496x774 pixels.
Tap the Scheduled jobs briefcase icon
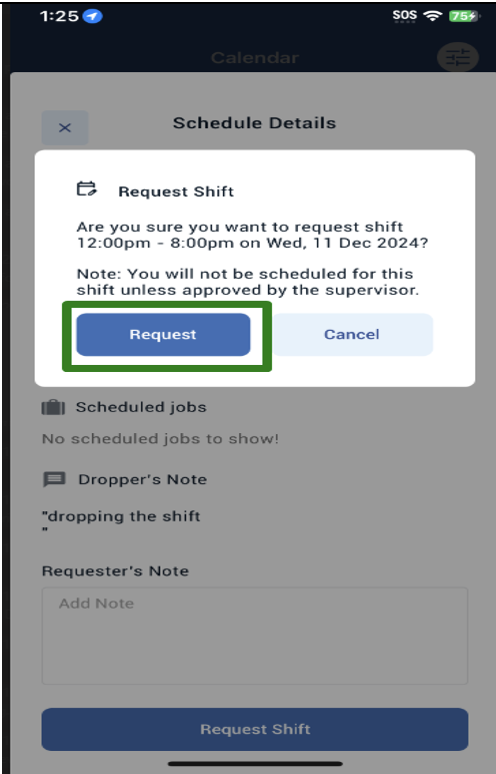(x=53, y=407)
